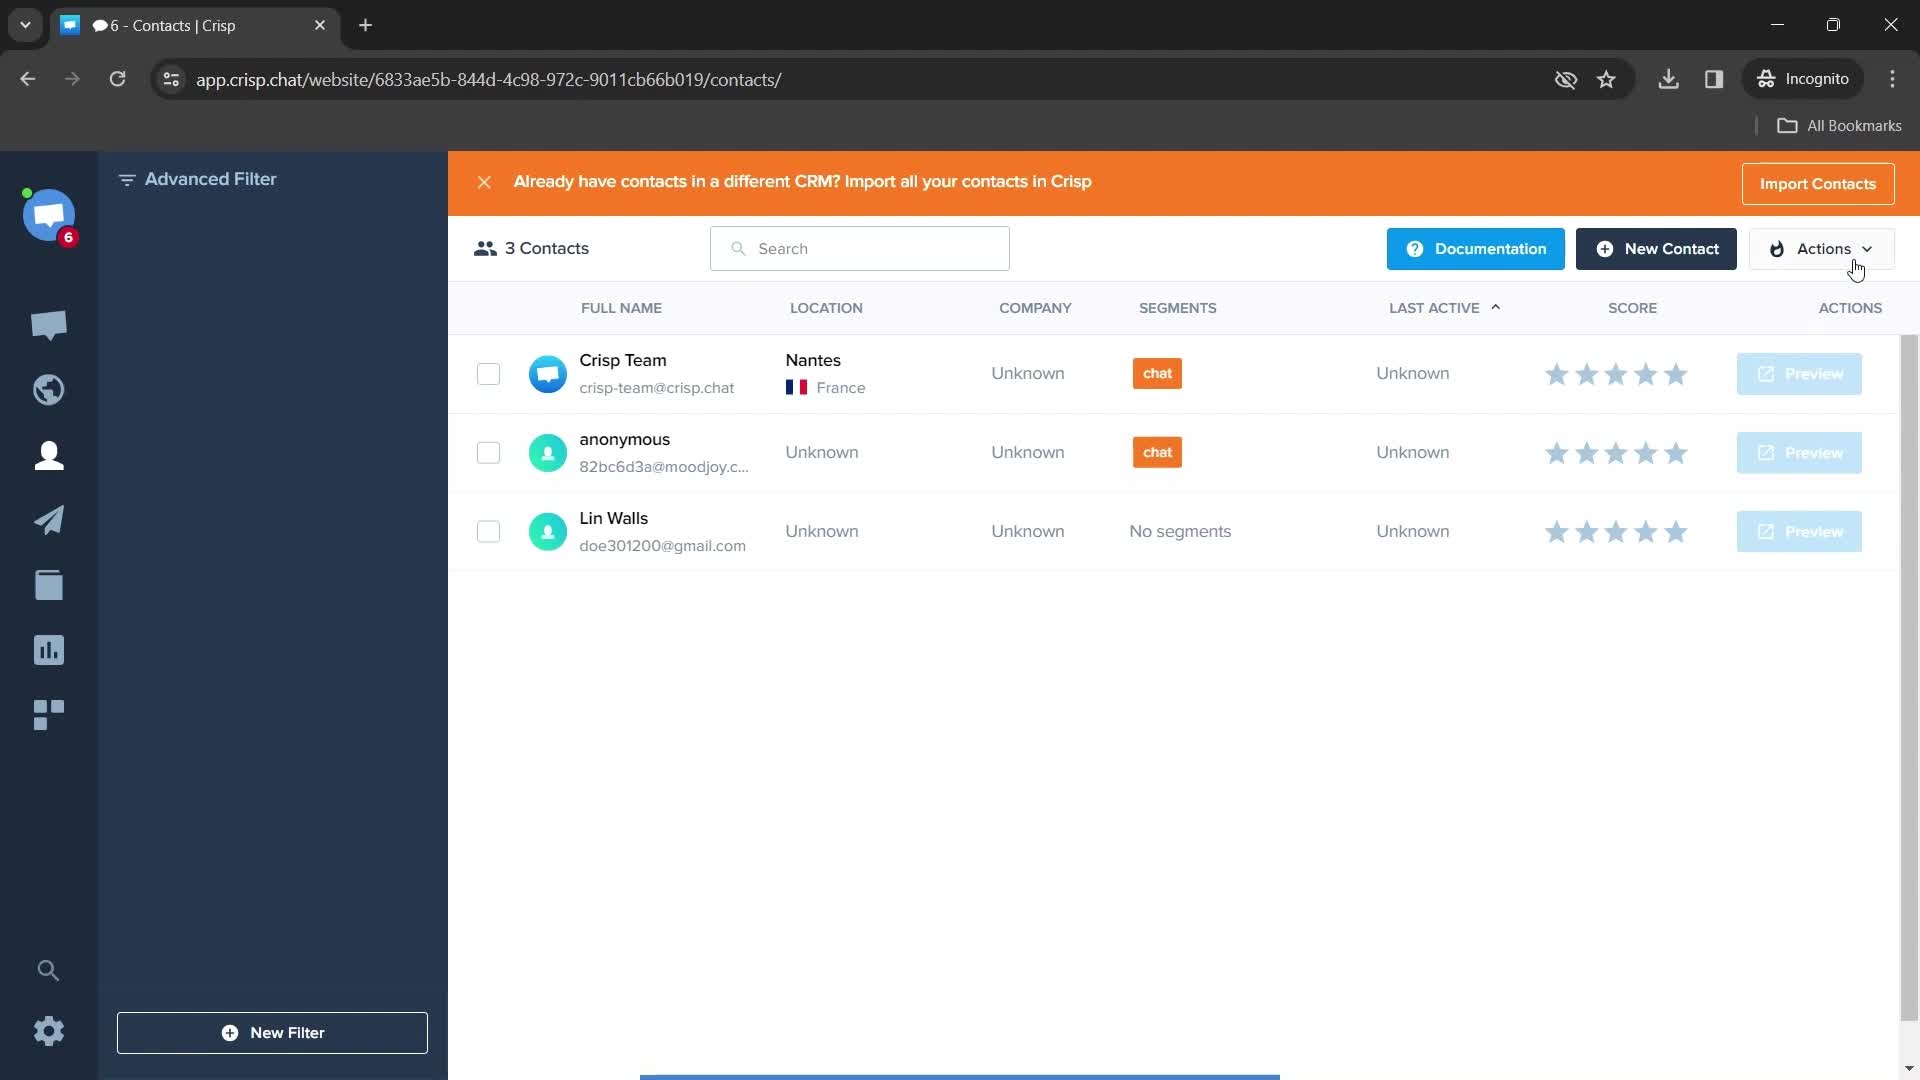Select the globe/website sidebar icon
This screenshot has height=1080, width=1920.
point(49,389)
